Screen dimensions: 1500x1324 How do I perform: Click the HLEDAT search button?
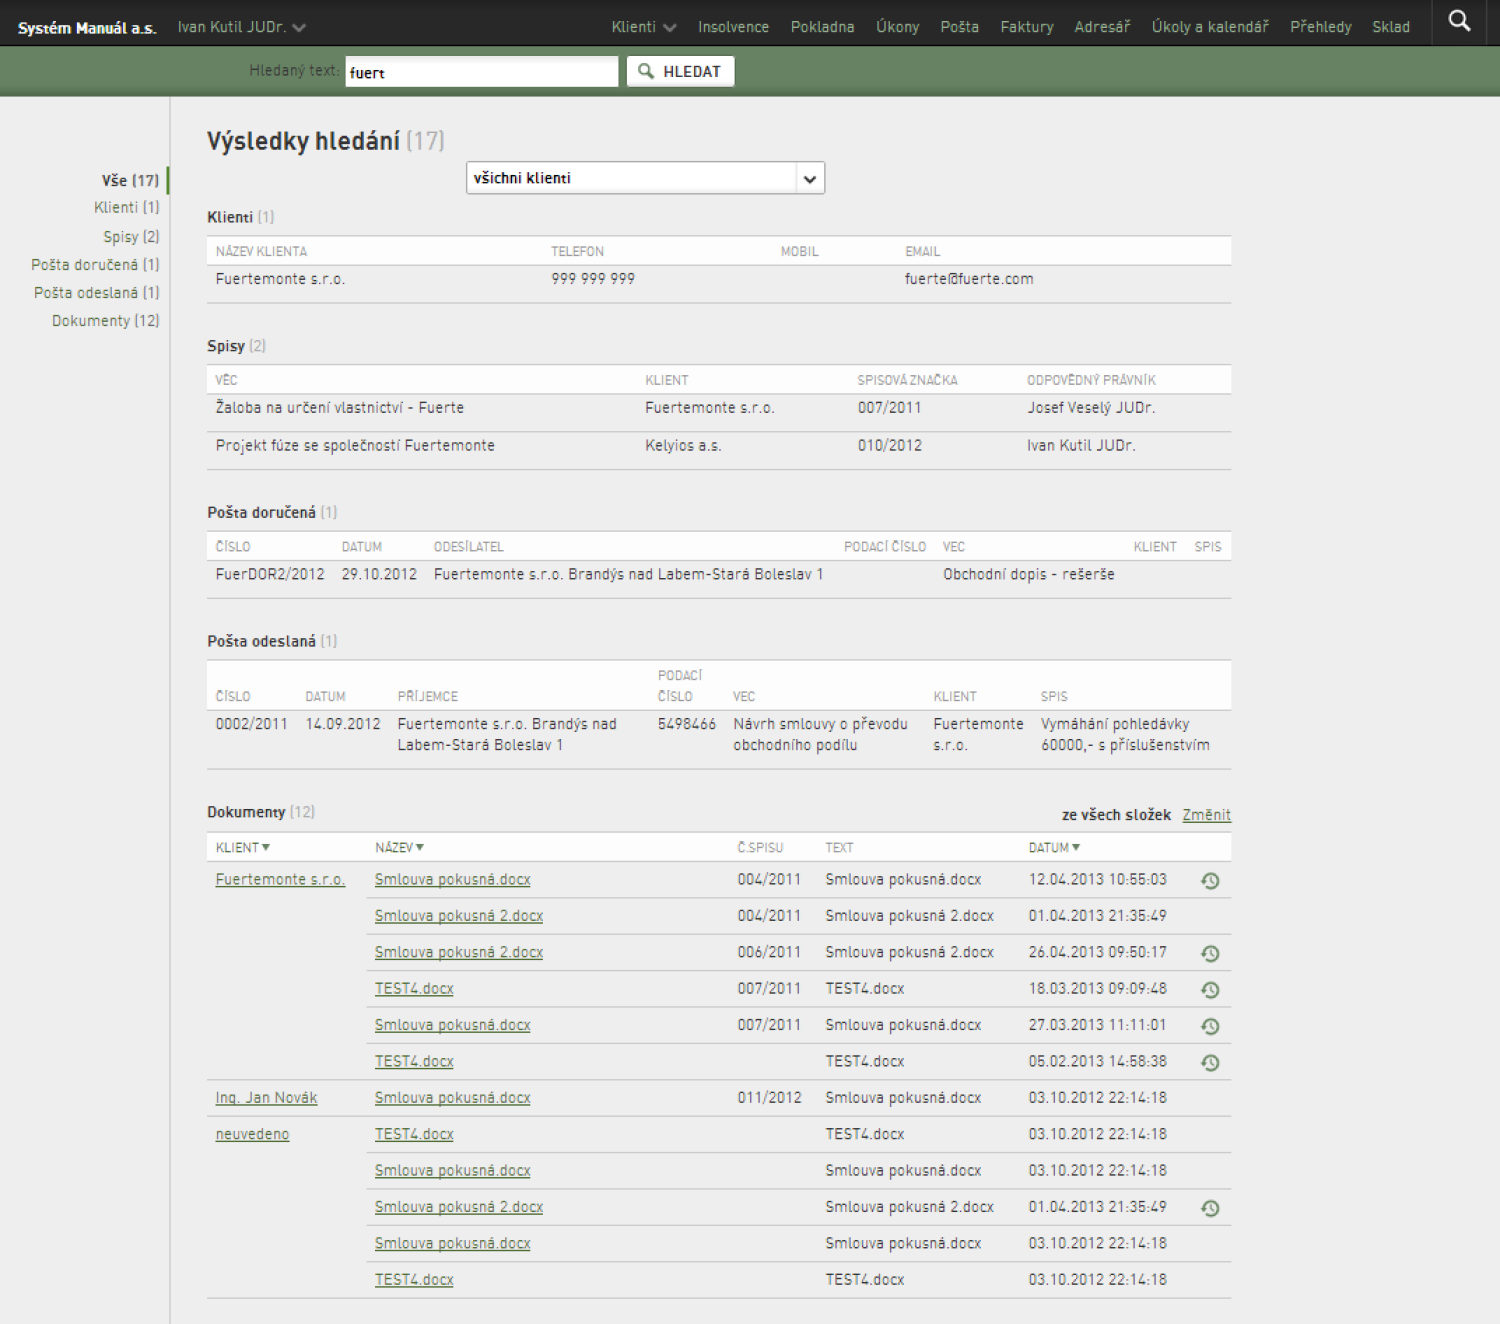point(680,71)
